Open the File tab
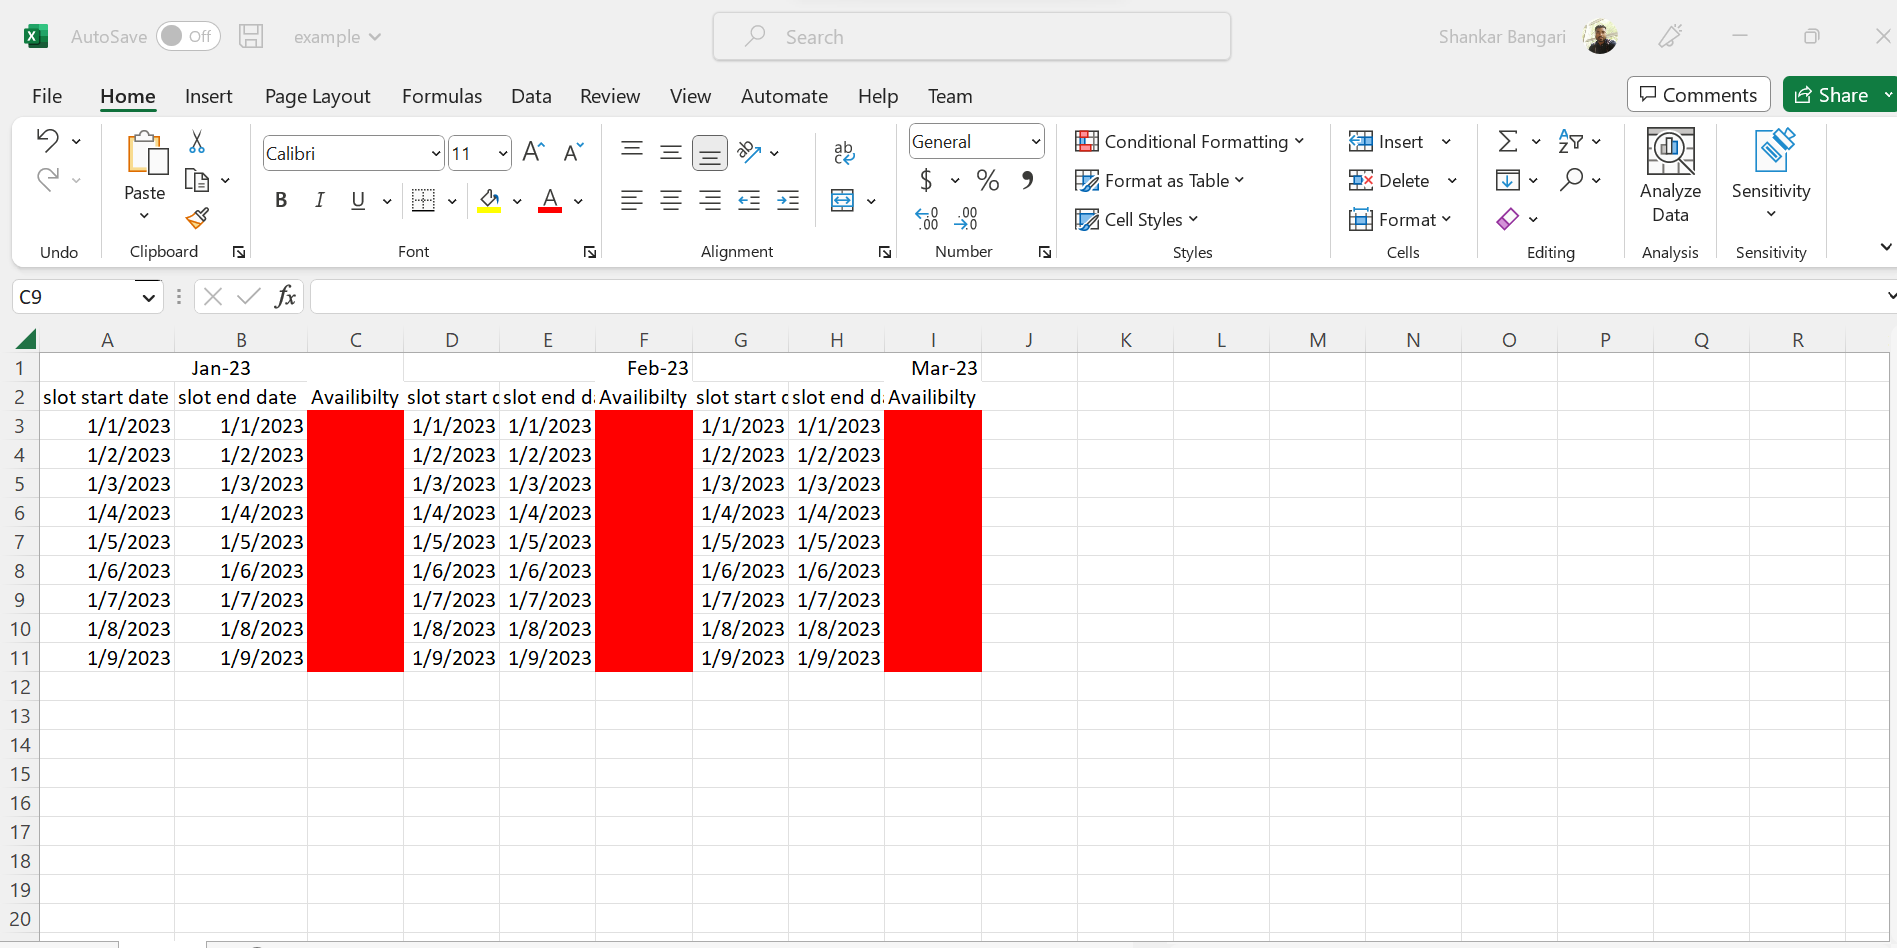This screenshot has width=1897, height=948. click(x=47, y=96)
